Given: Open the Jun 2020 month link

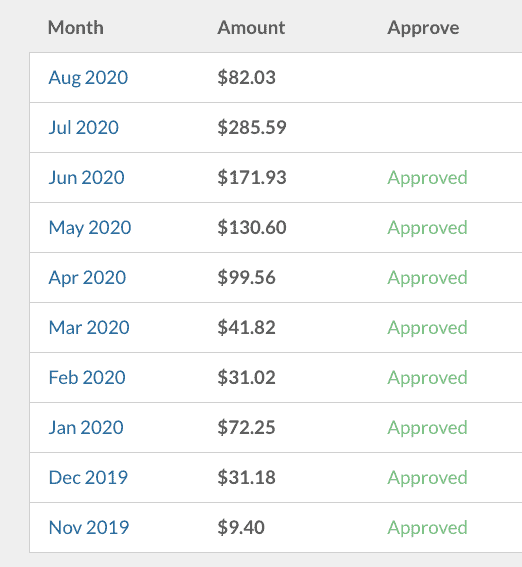Looking at the screenshot, I should coord(86,178).
